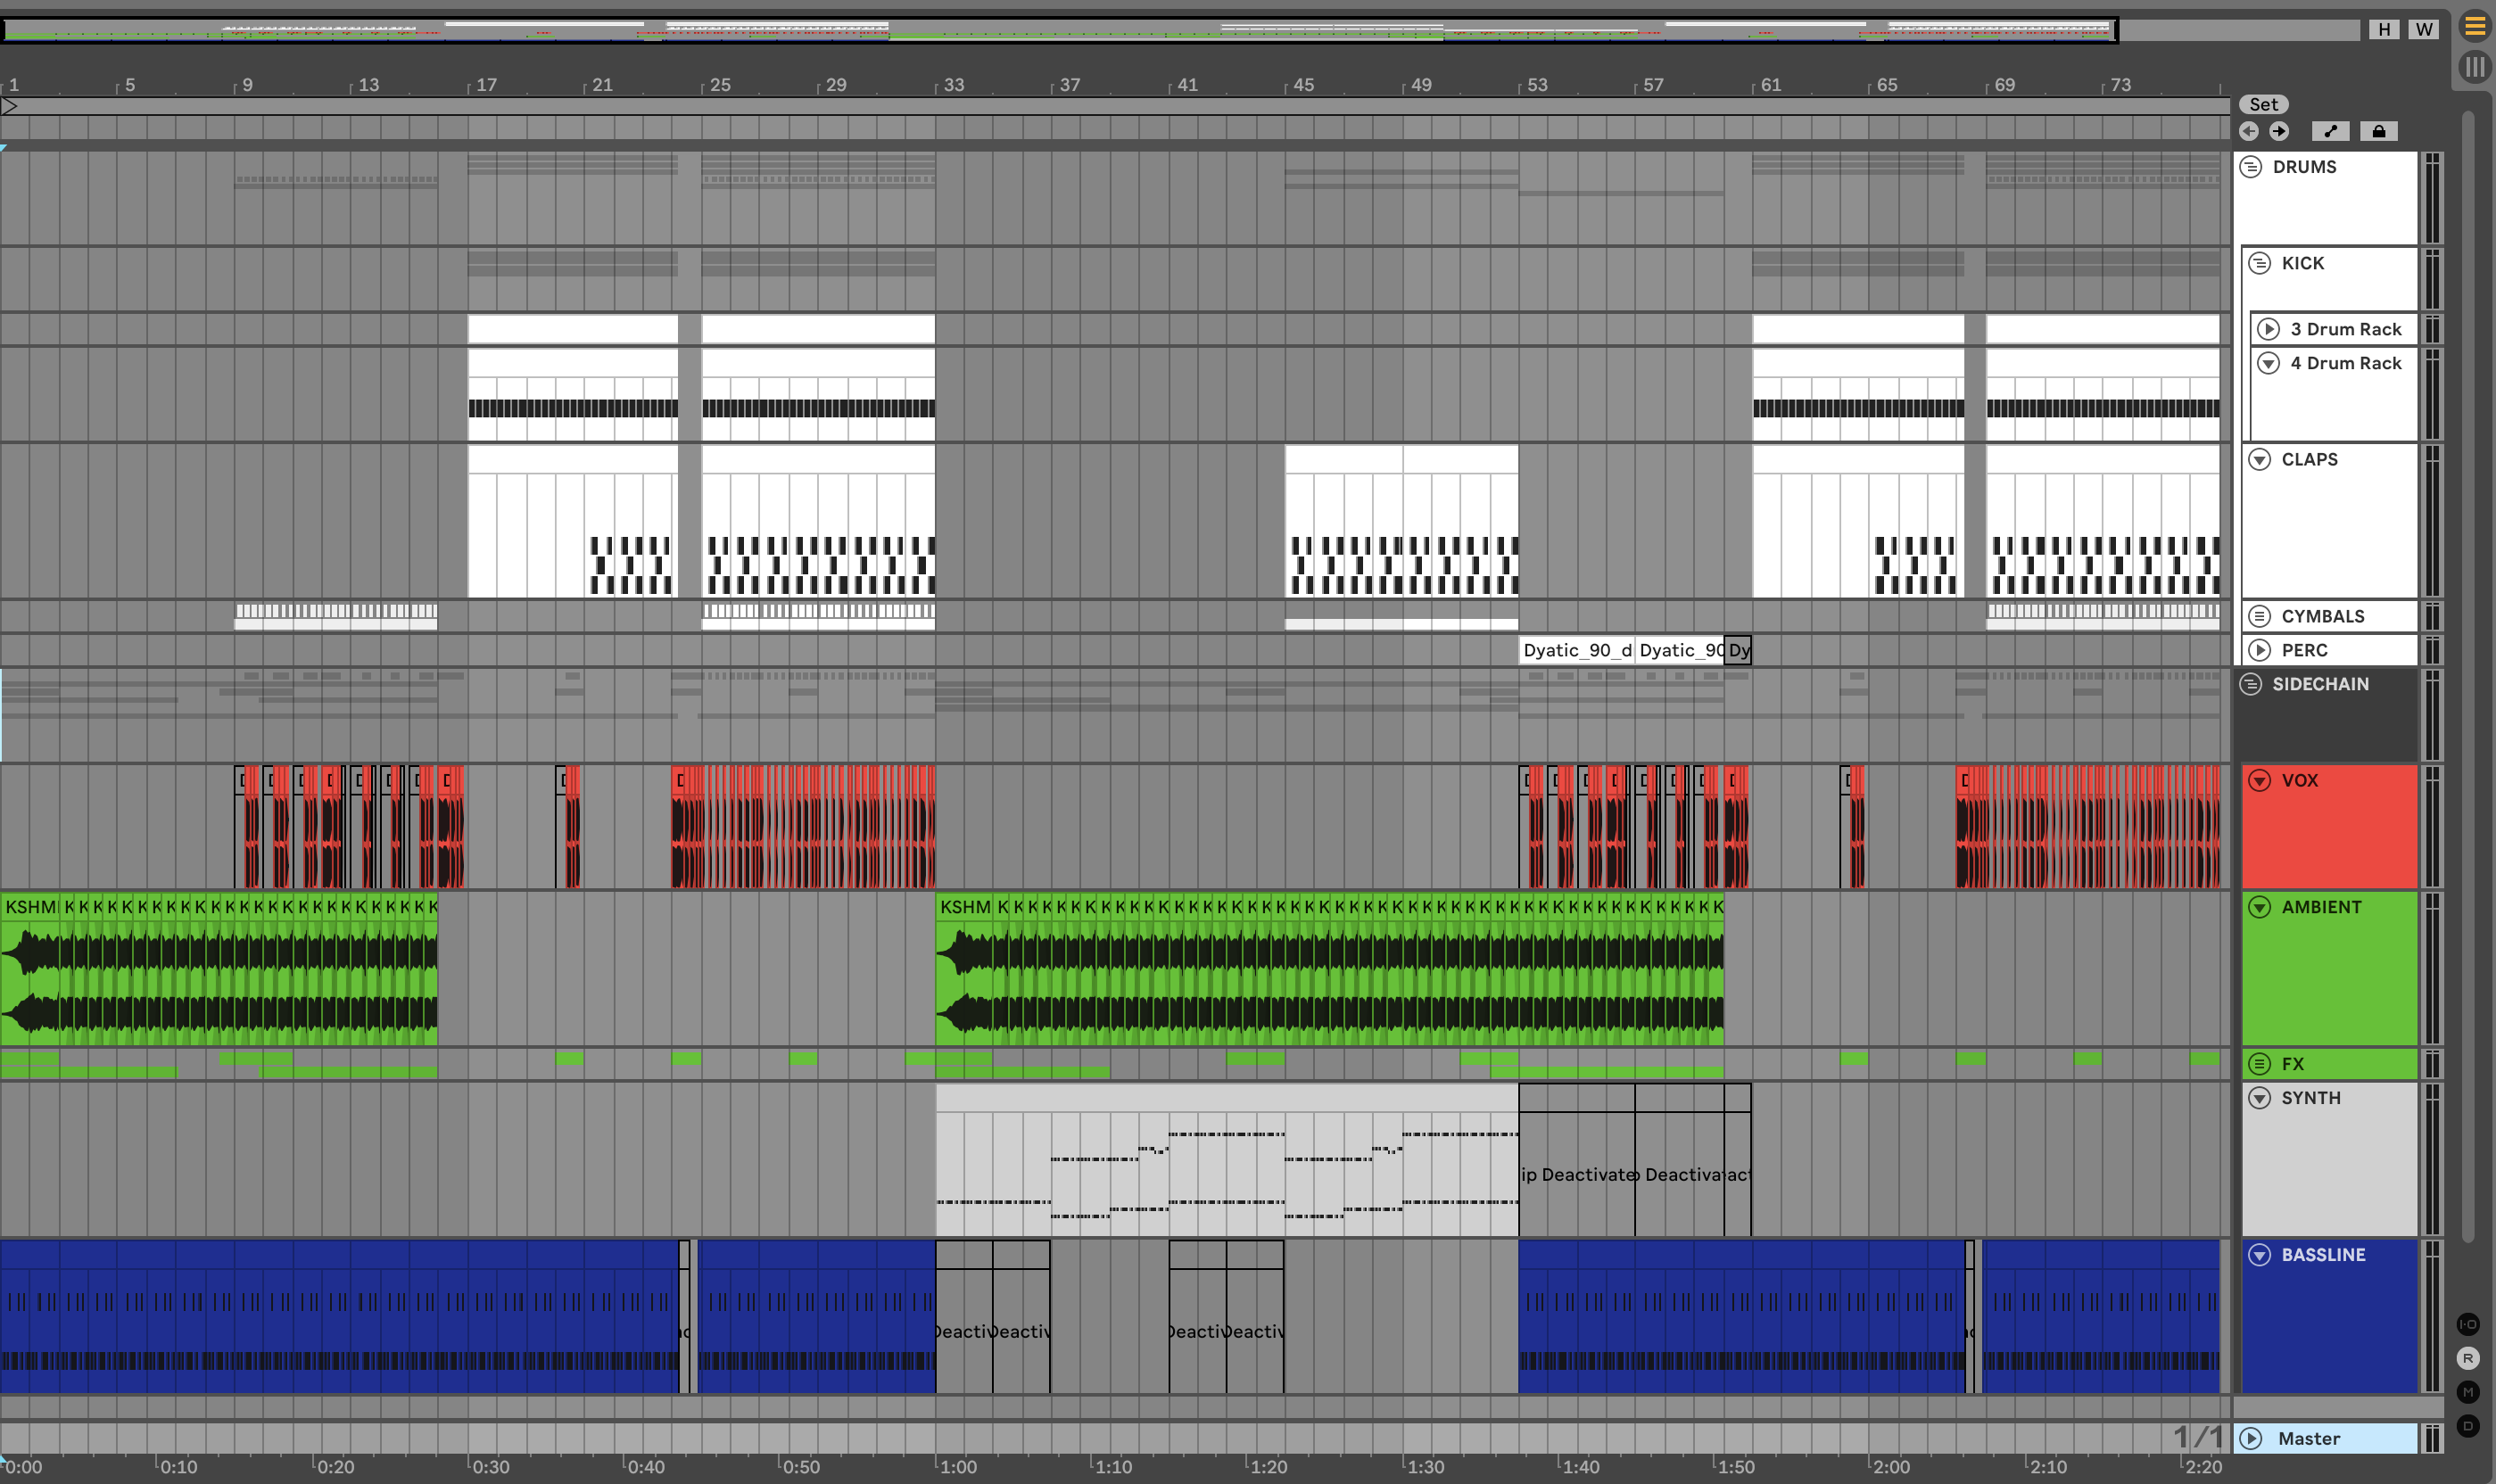The height and width of the screenshot is (1484, 2496).
Task: Click the KICK group fold icon
Action: click(2260, 263)
